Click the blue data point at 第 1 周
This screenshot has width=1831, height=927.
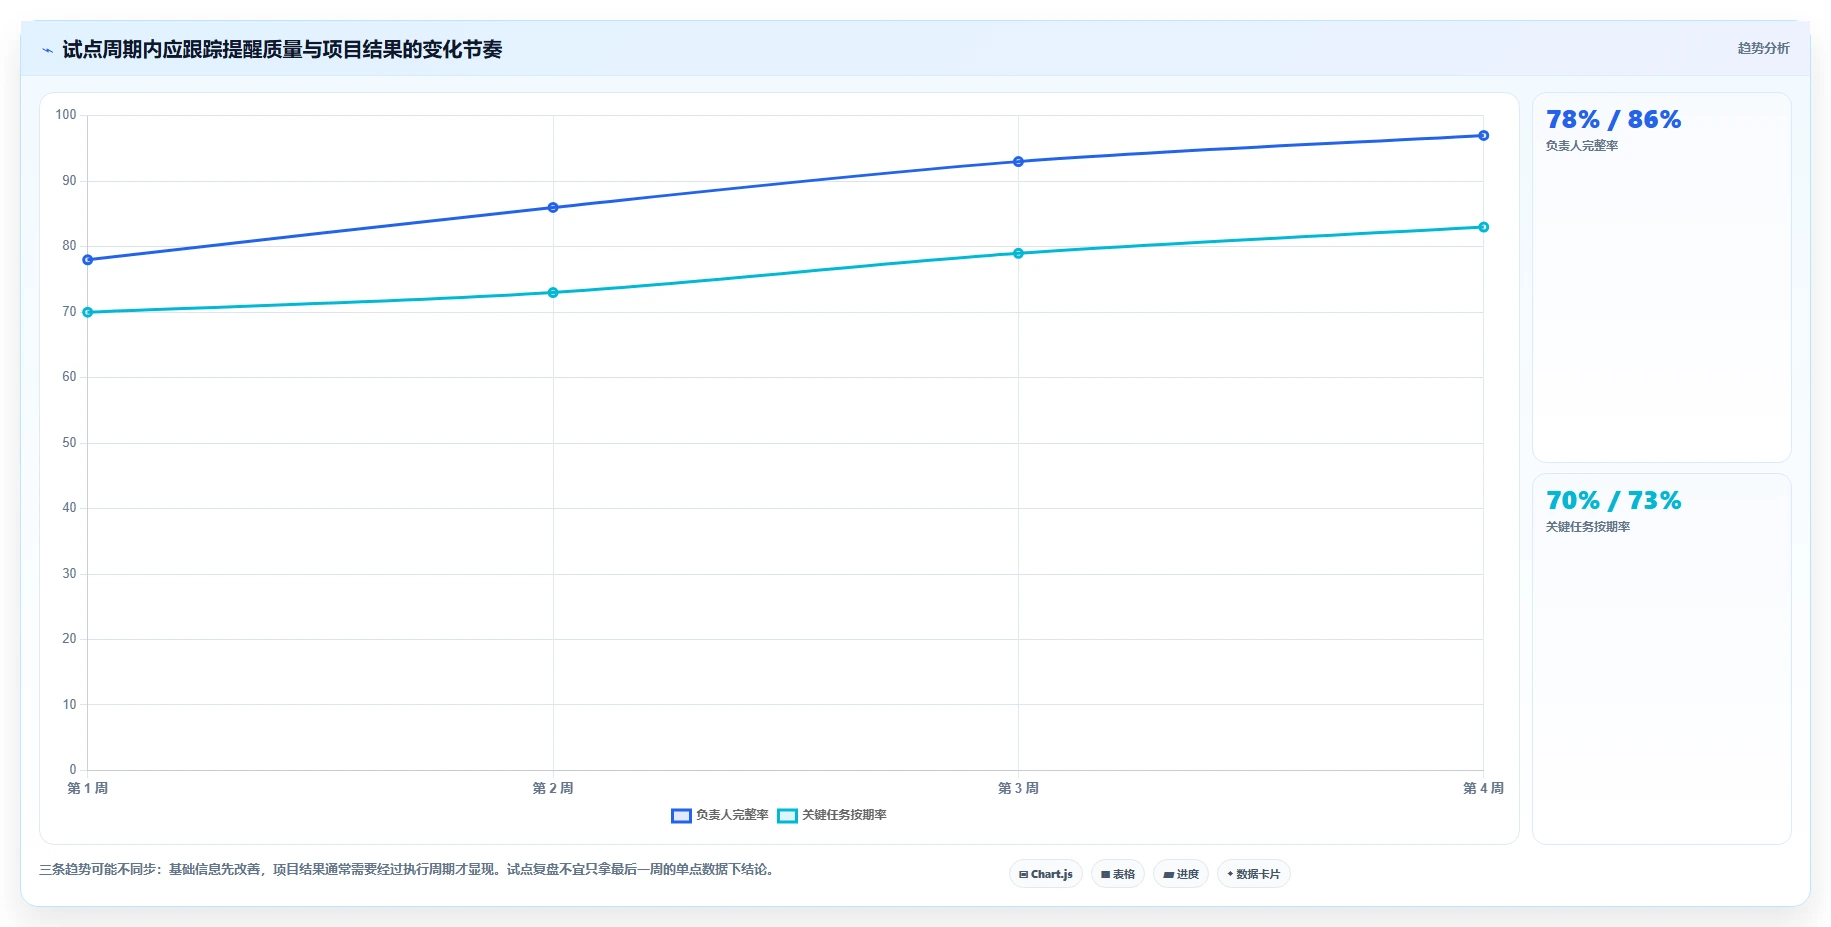point(88,260)
